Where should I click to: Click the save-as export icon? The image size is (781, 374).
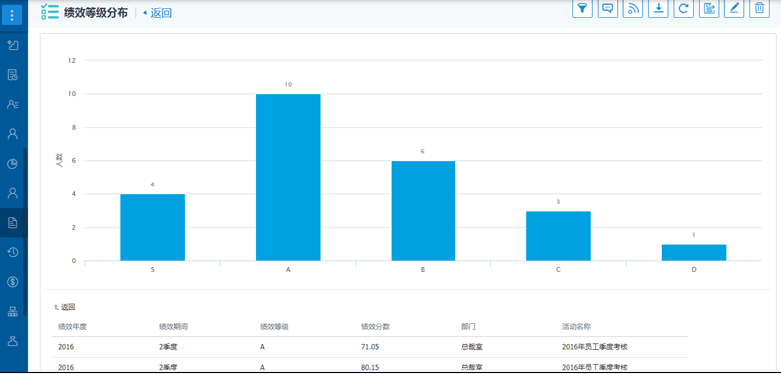click(709, 8)
